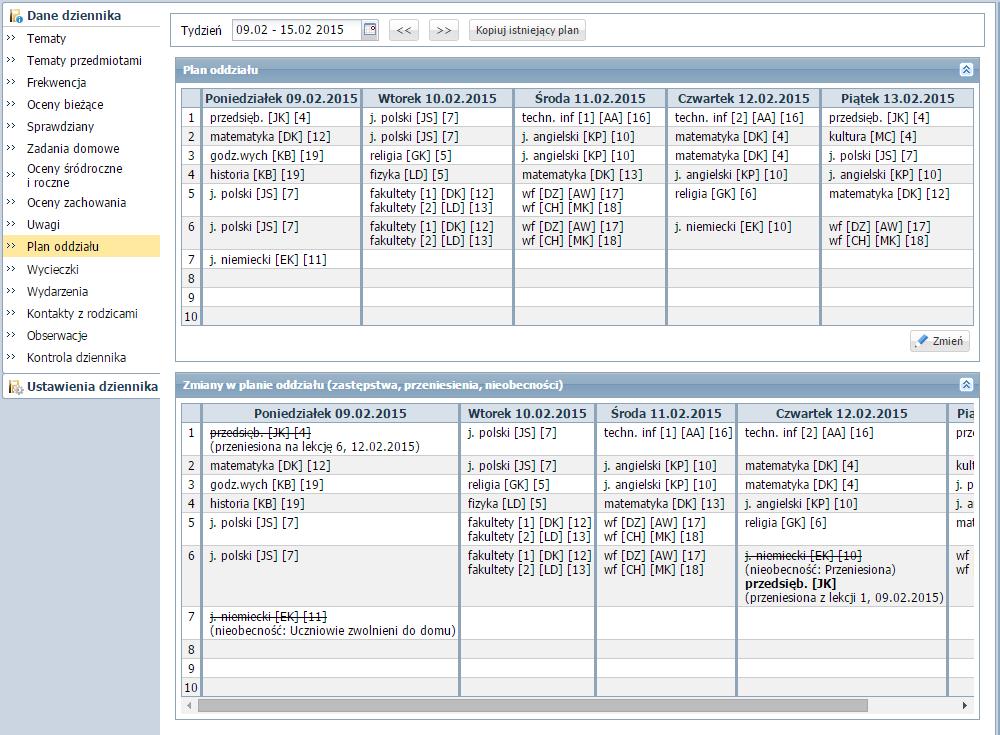This screenshot has height=735, width=1000.
Task: Open Wydarzenia in the sidebar
Action: (57, 292)
